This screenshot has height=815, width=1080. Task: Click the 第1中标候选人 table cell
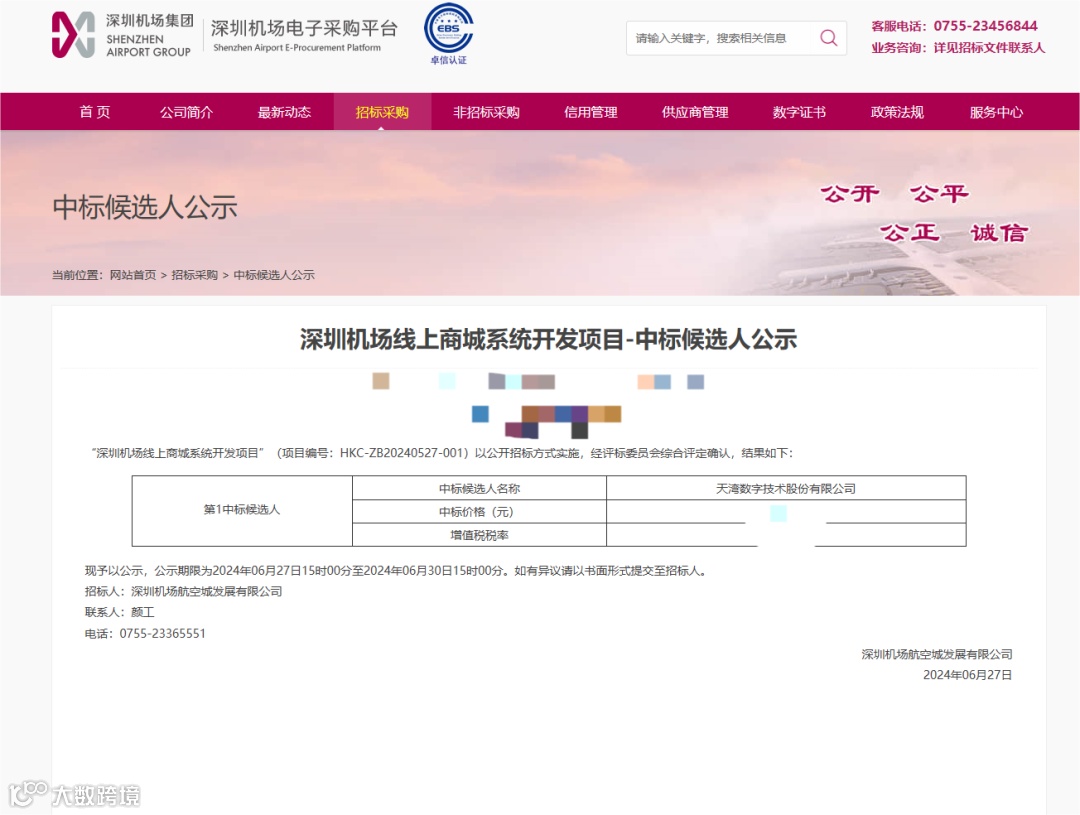click(x=242, y=510)
